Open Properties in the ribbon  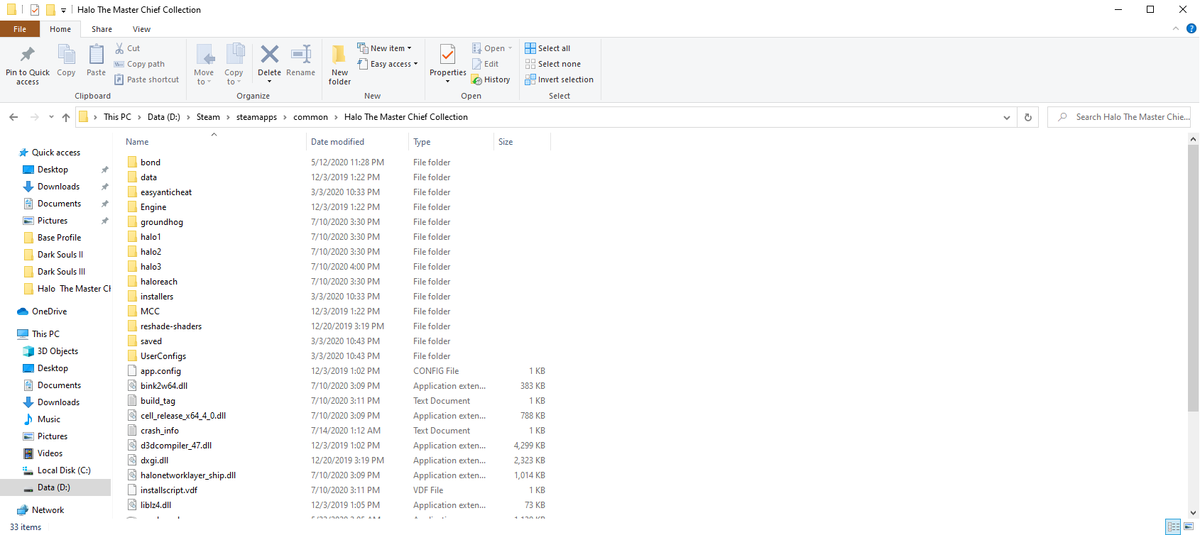[x=447, y=63]
